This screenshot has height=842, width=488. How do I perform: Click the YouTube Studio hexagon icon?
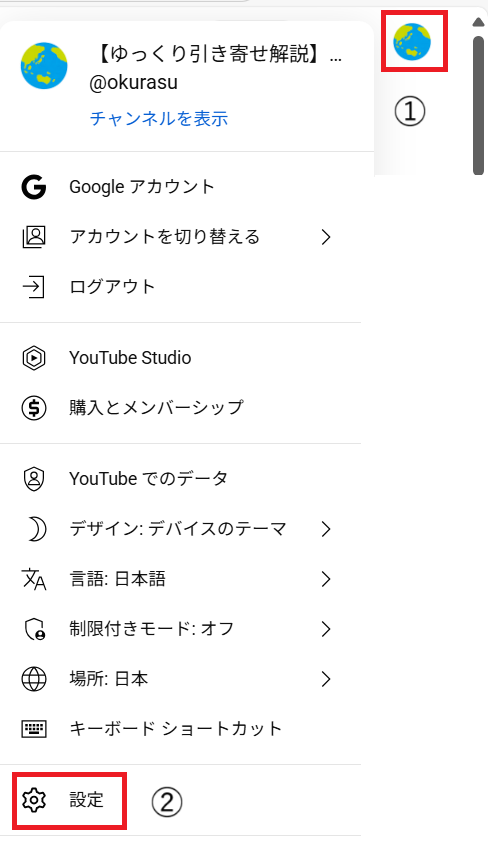[34, 358]
